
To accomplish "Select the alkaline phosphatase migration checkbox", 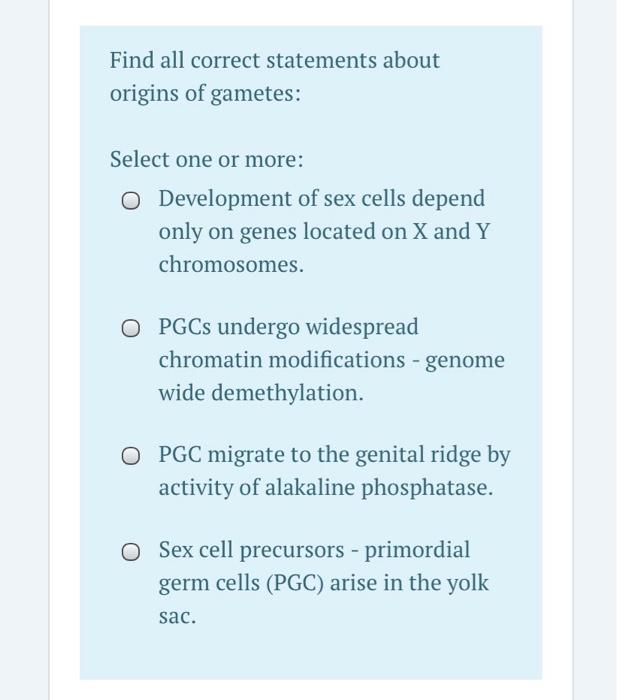I will tap(130, 457).
